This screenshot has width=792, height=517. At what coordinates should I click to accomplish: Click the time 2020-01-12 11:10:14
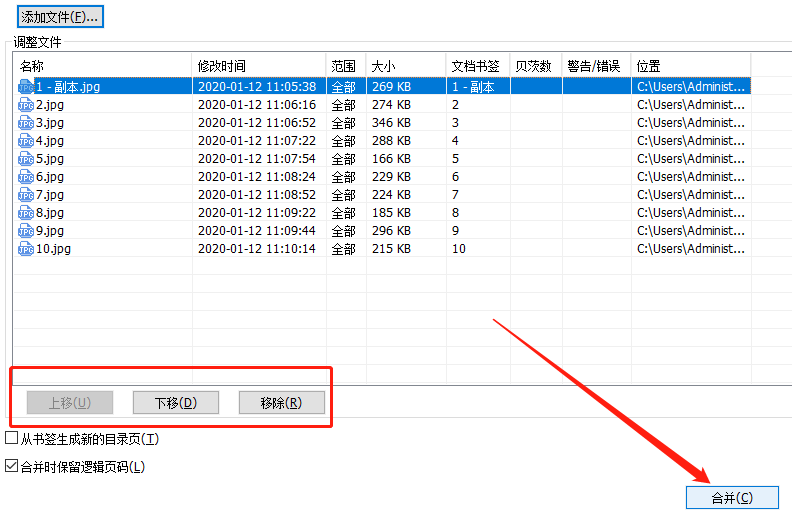[257, 249]
